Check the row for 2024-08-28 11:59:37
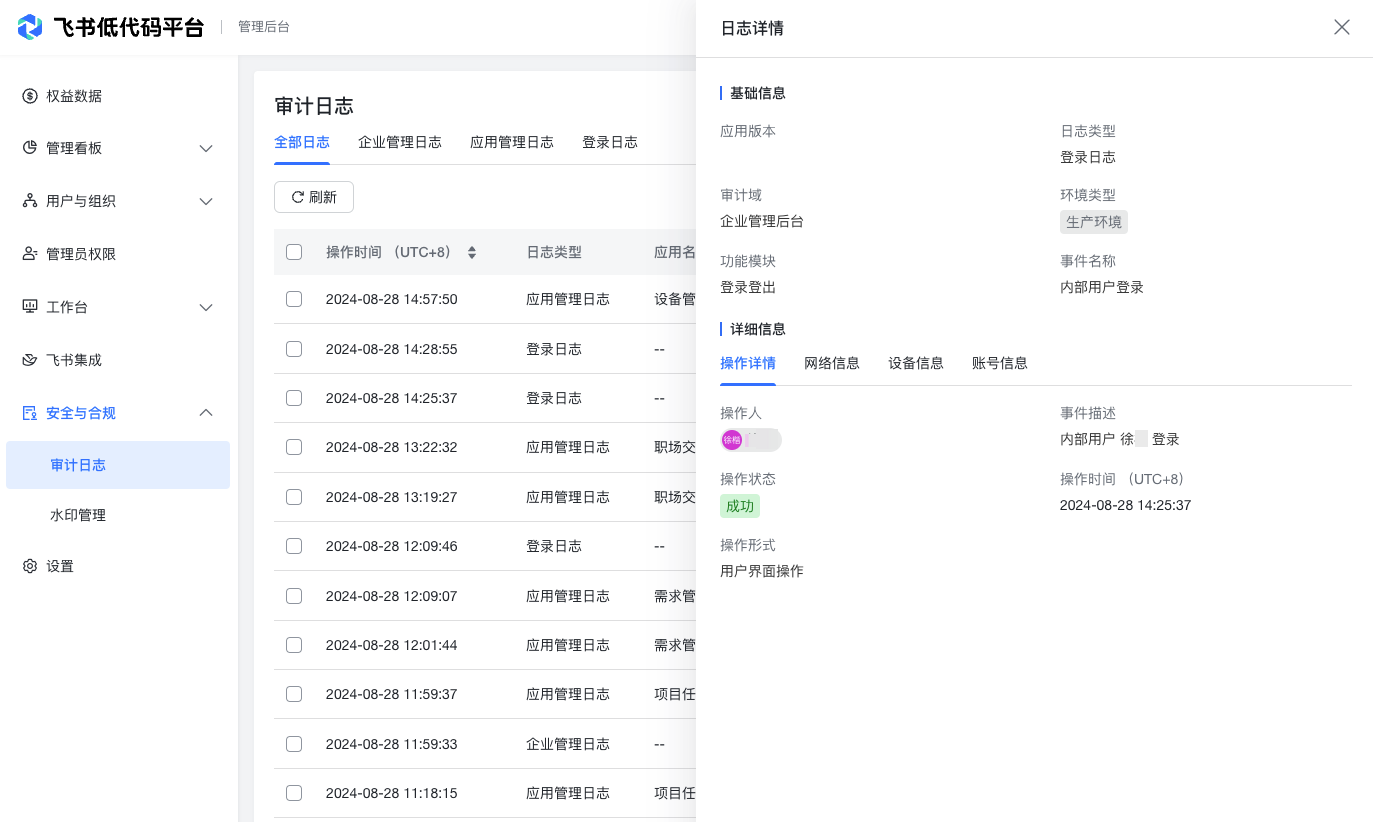 pos(294,694)
